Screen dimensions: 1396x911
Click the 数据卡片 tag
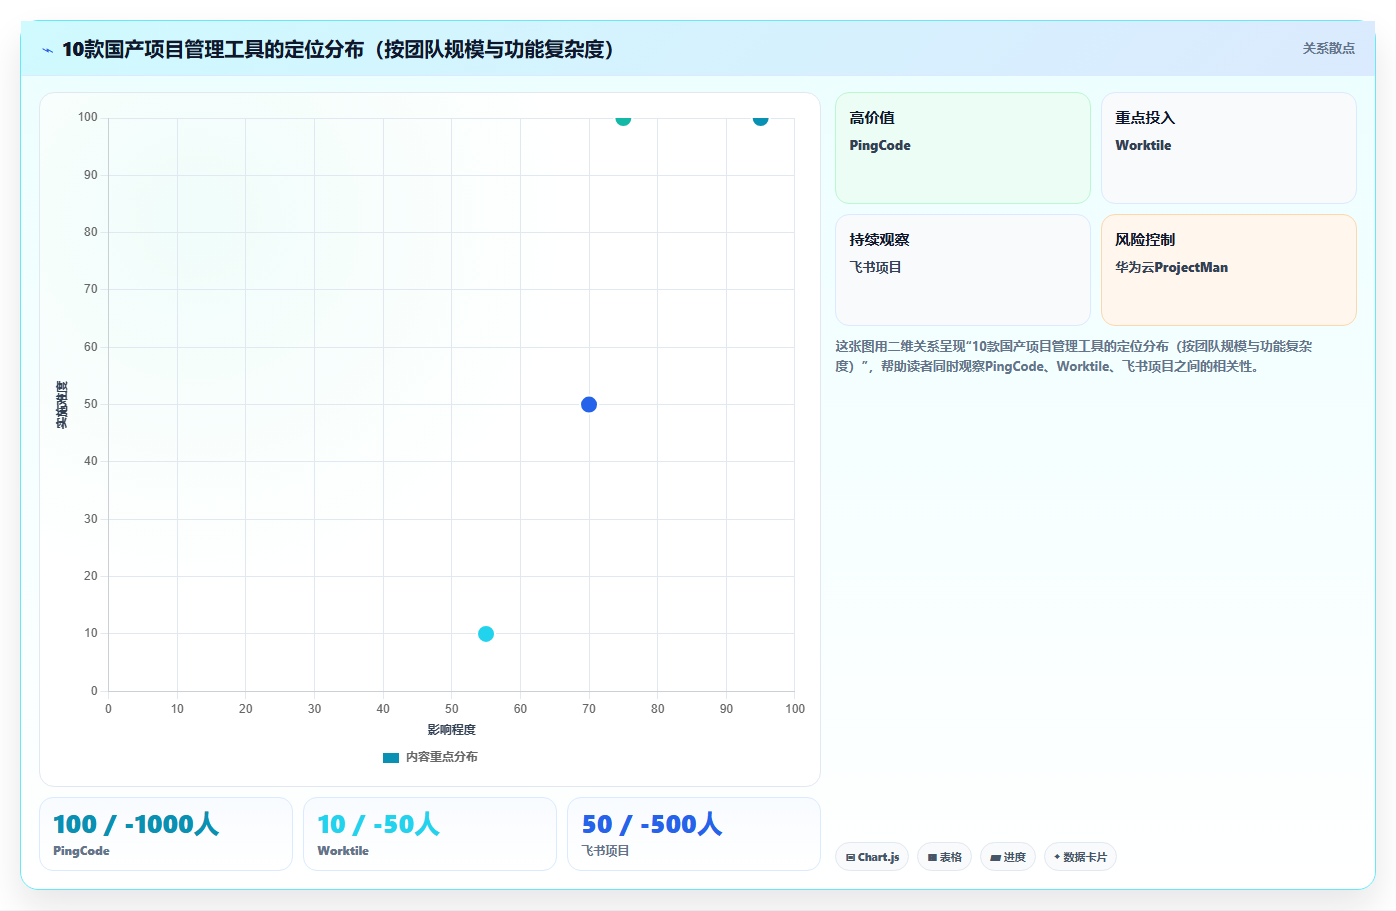tap(1080, 857)
